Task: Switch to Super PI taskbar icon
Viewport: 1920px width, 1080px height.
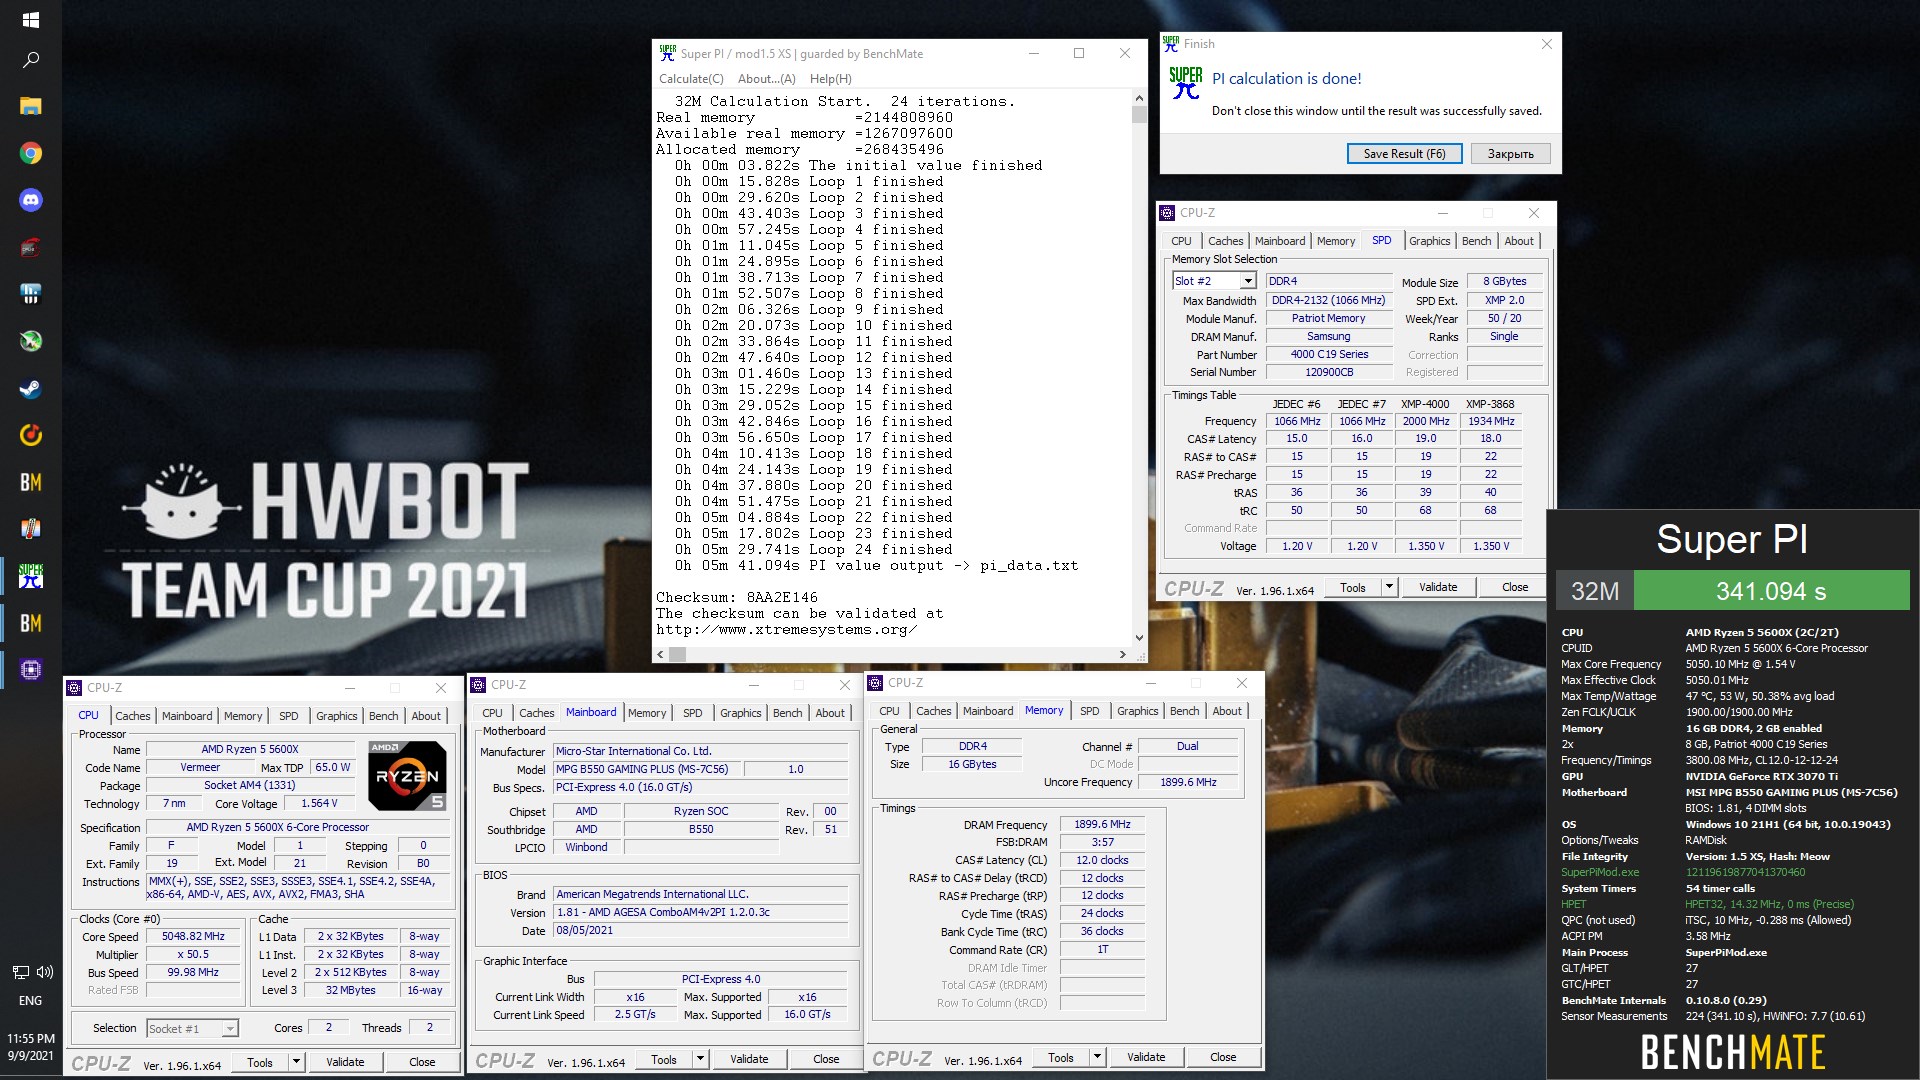Action: pyautogui.click(x=30, y=576)
